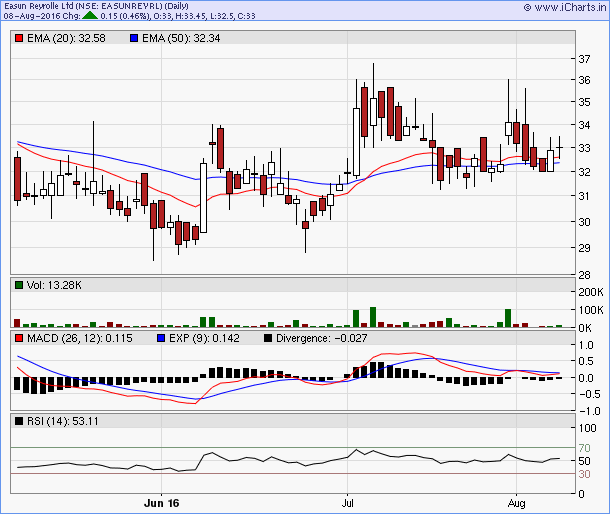The height and width of the screenshot is (514, 610).
Task: Click the 'Jun 16' x-axis label
Action: (161, 503)
